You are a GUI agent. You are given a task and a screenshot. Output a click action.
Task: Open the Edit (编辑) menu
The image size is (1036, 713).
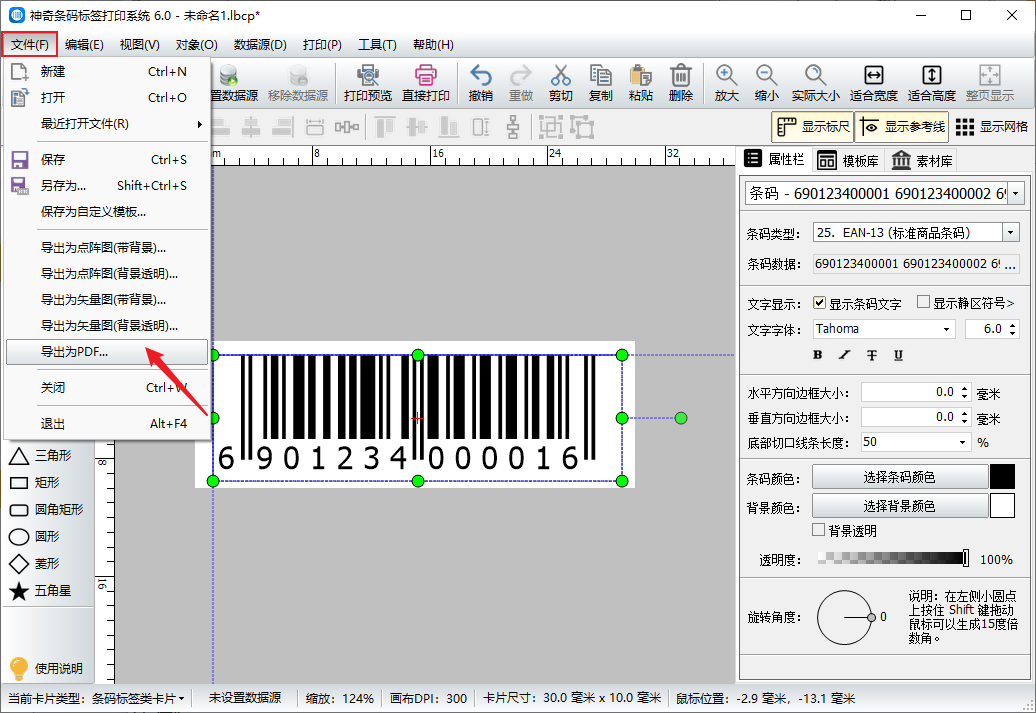(84, 44)
